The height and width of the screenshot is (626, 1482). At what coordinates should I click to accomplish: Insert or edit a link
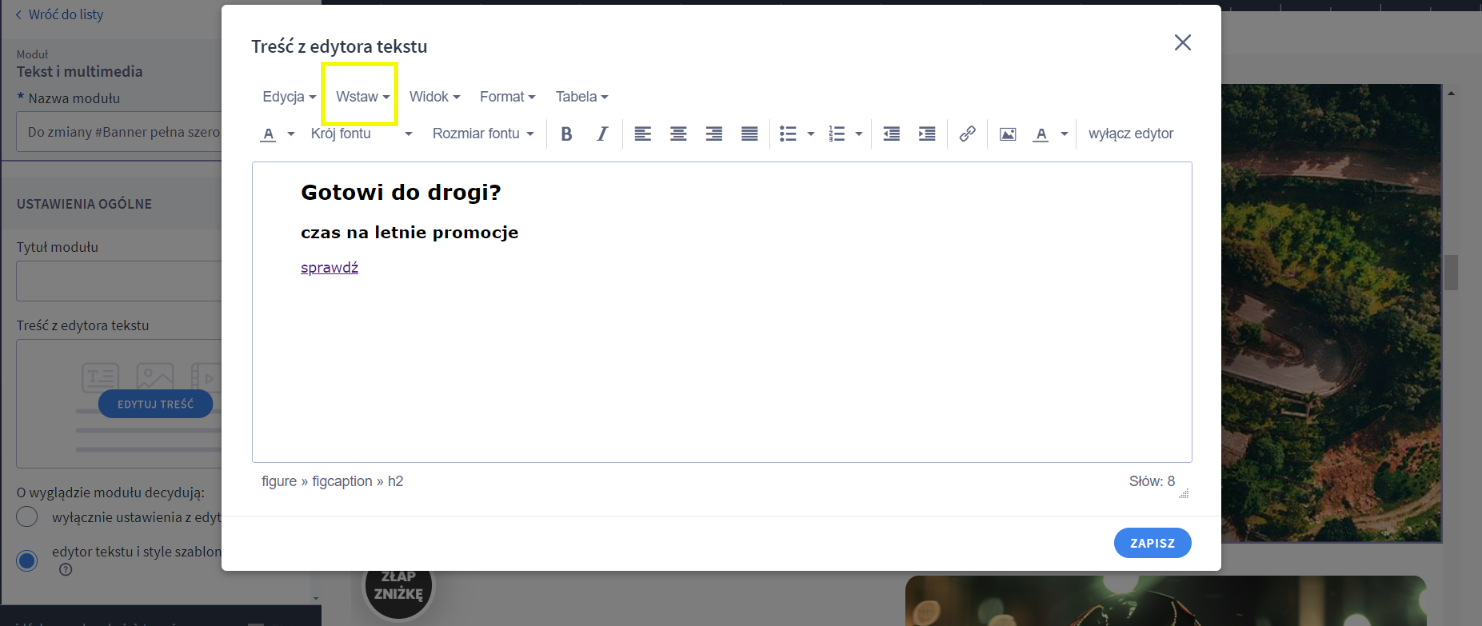(x=967, y=134)
